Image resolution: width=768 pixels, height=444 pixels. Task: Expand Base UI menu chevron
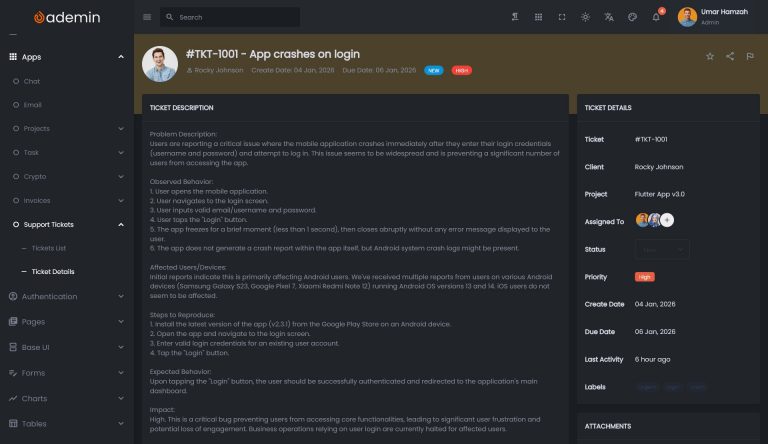click(120, 347)
